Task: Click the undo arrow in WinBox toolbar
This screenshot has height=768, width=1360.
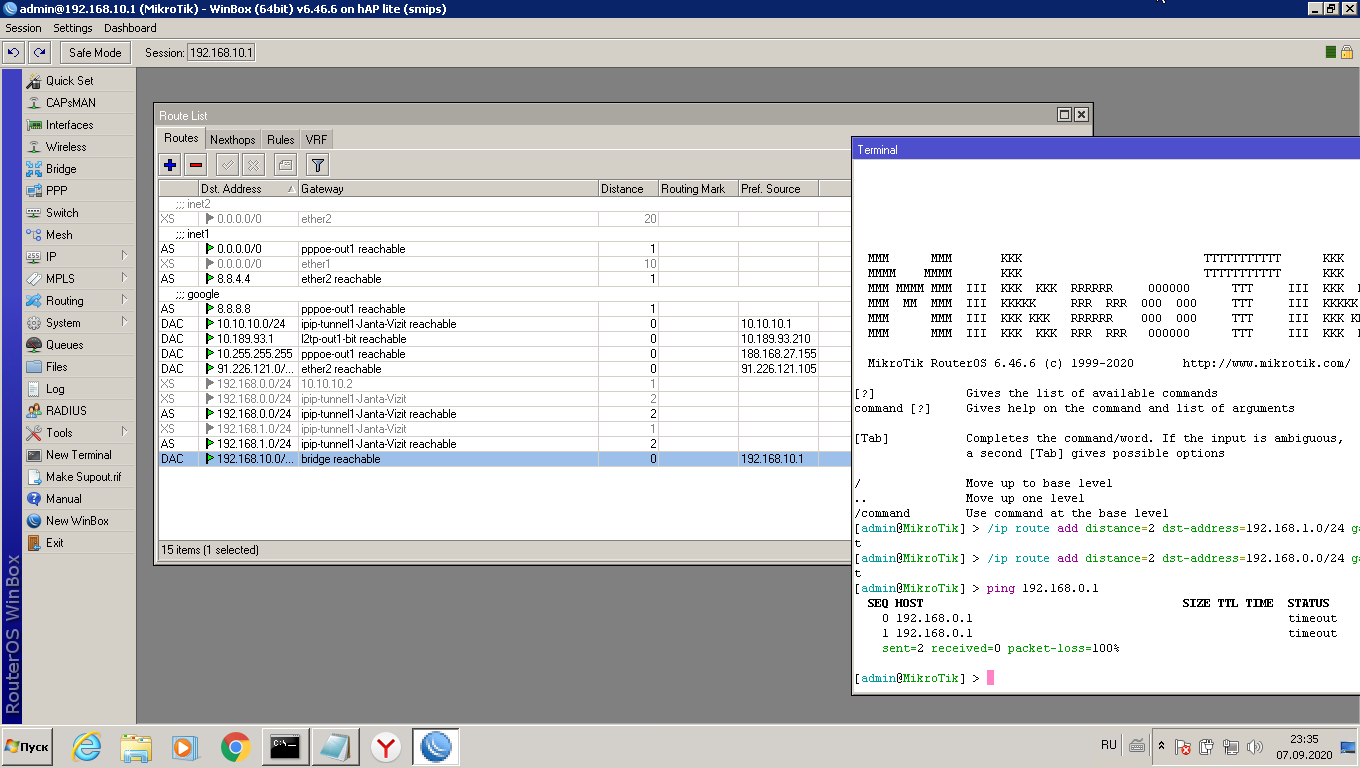Action: 14,52
